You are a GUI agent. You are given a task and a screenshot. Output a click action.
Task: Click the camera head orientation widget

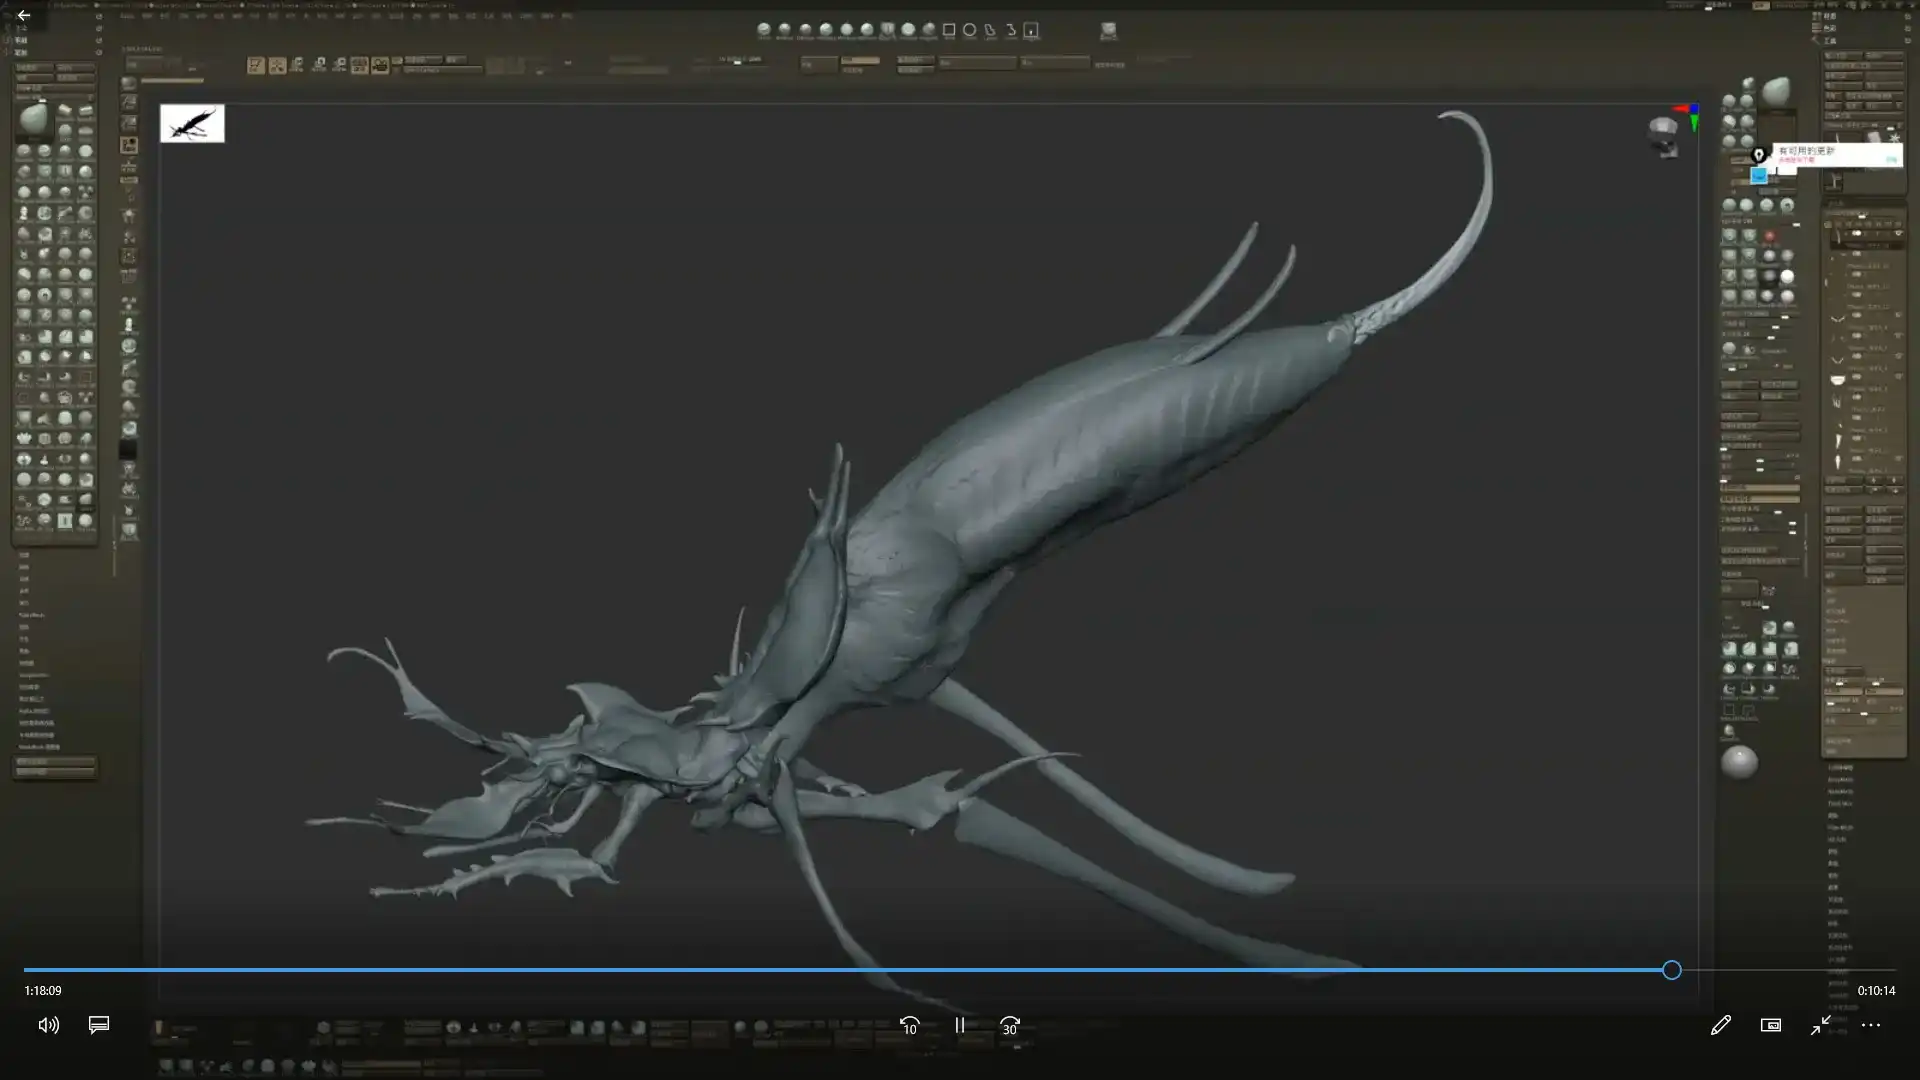tap(1662, 137)
